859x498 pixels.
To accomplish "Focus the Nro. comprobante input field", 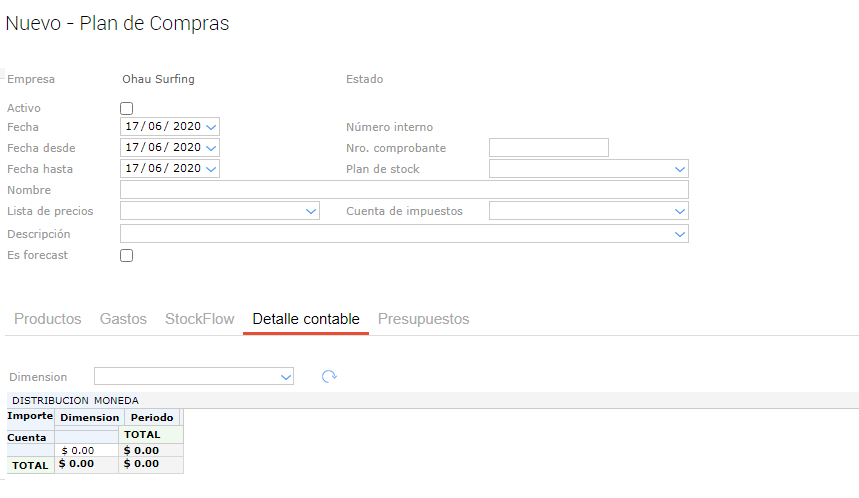I will 548,148.
